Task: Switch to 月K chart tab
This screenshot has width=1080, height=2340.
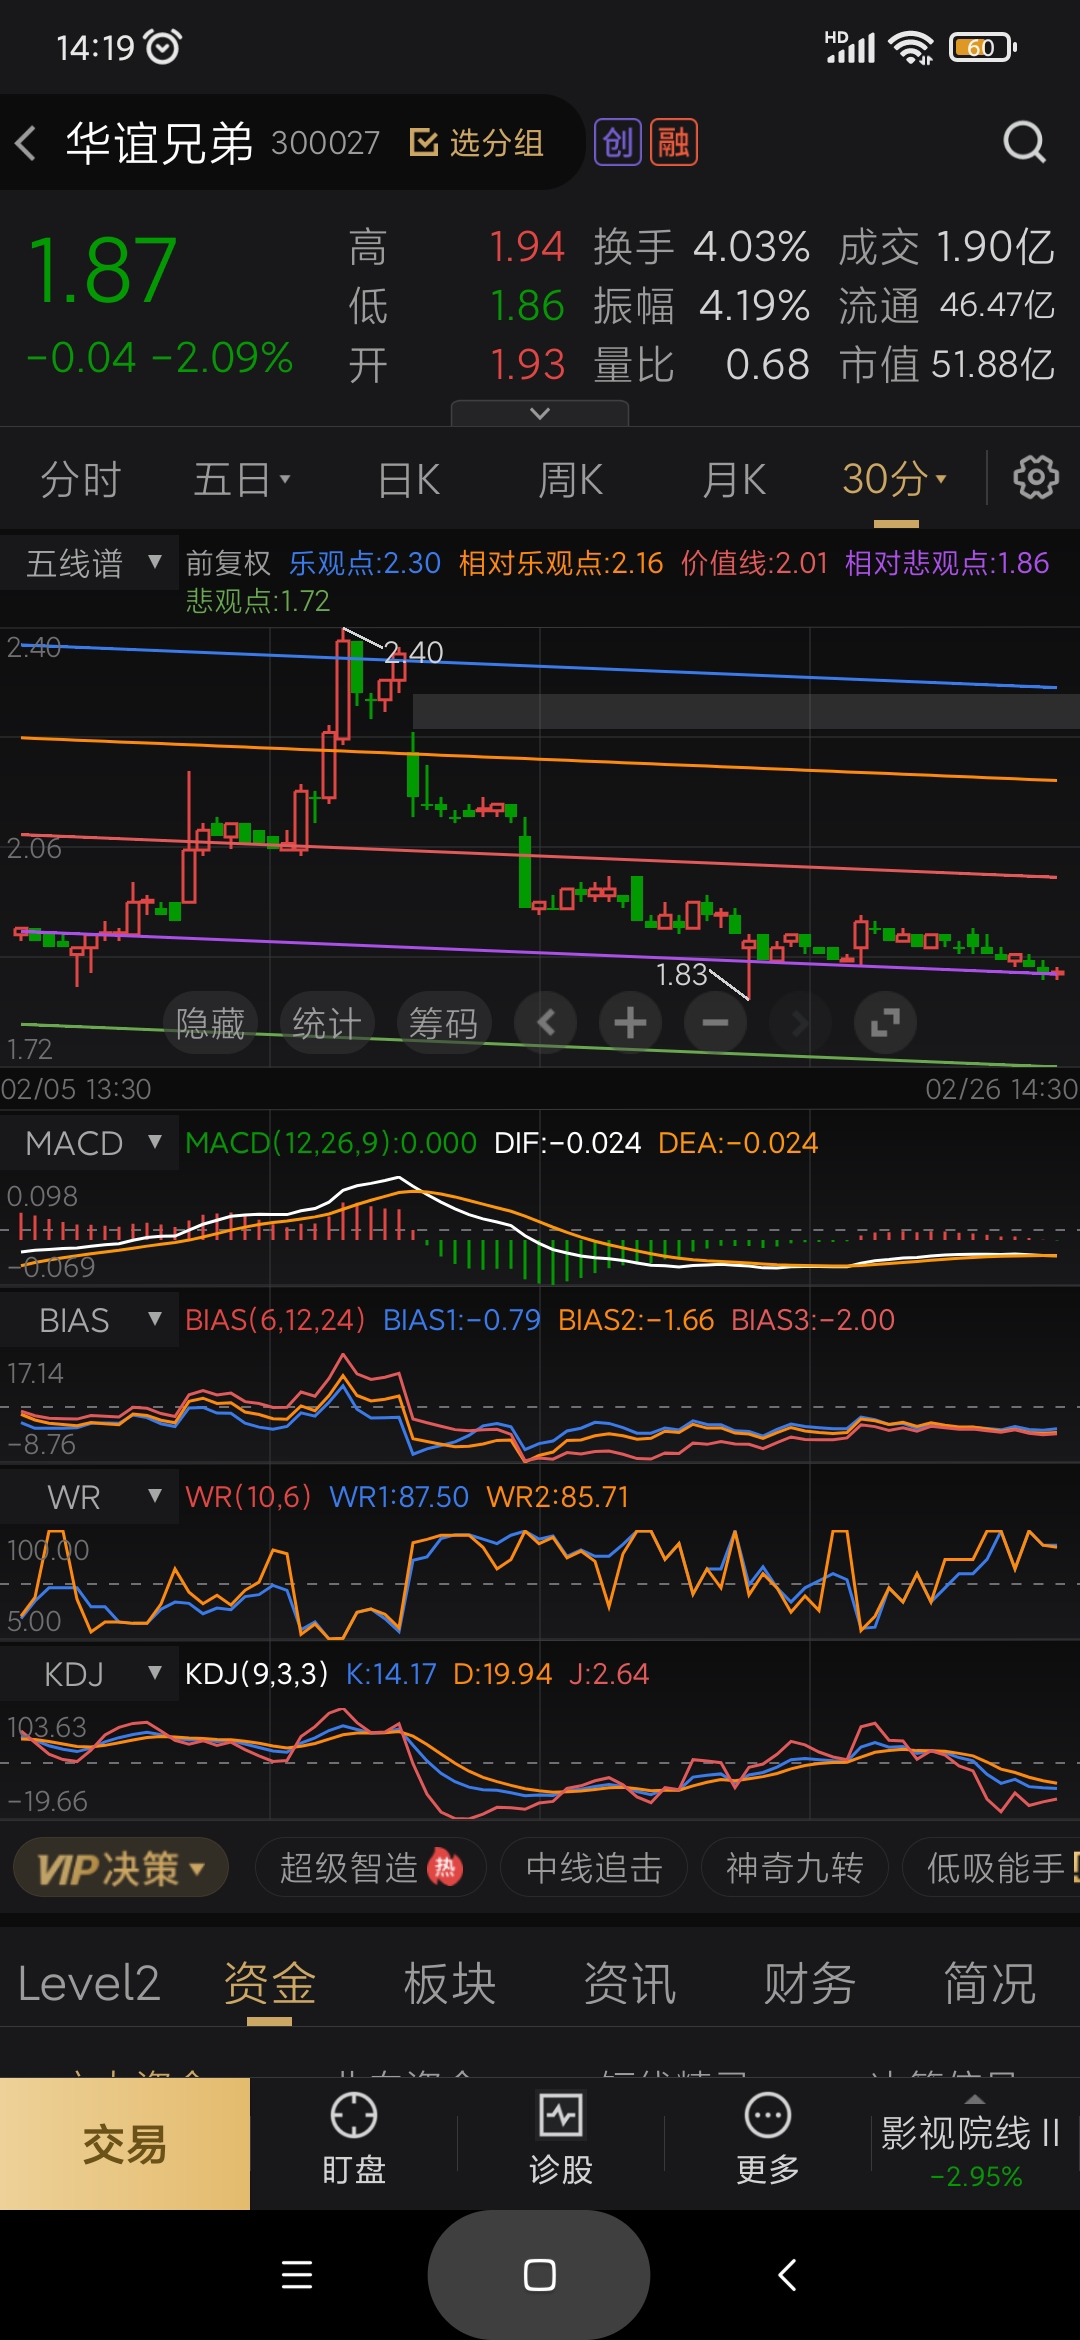Action: [734, 479]
